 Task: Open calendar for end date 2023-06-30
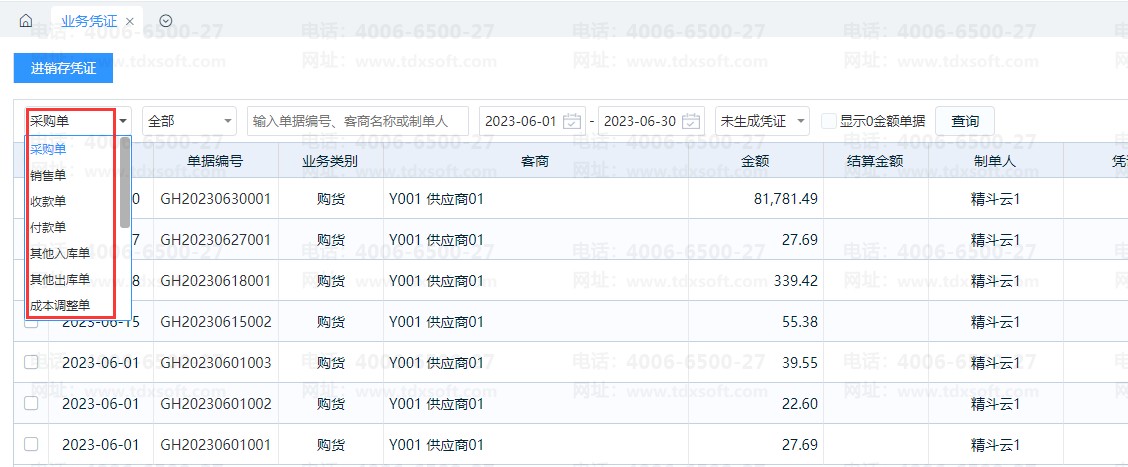(x=691, y=121)
